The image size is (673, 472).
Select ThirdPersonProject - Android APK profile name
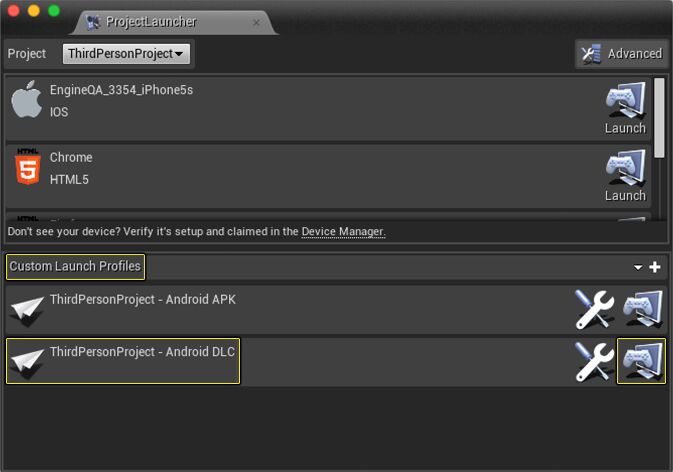(x=143, y=299)
